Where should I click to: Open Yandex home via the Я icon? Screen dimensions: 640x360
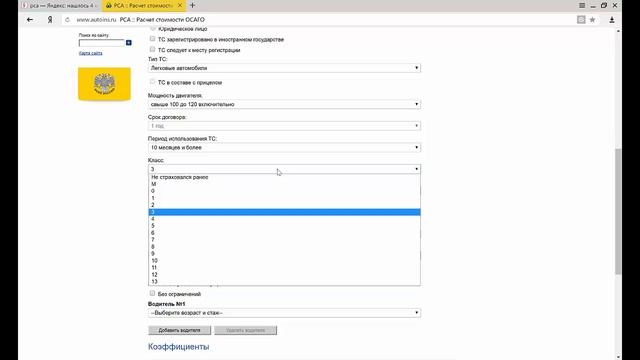click(50, 20)
